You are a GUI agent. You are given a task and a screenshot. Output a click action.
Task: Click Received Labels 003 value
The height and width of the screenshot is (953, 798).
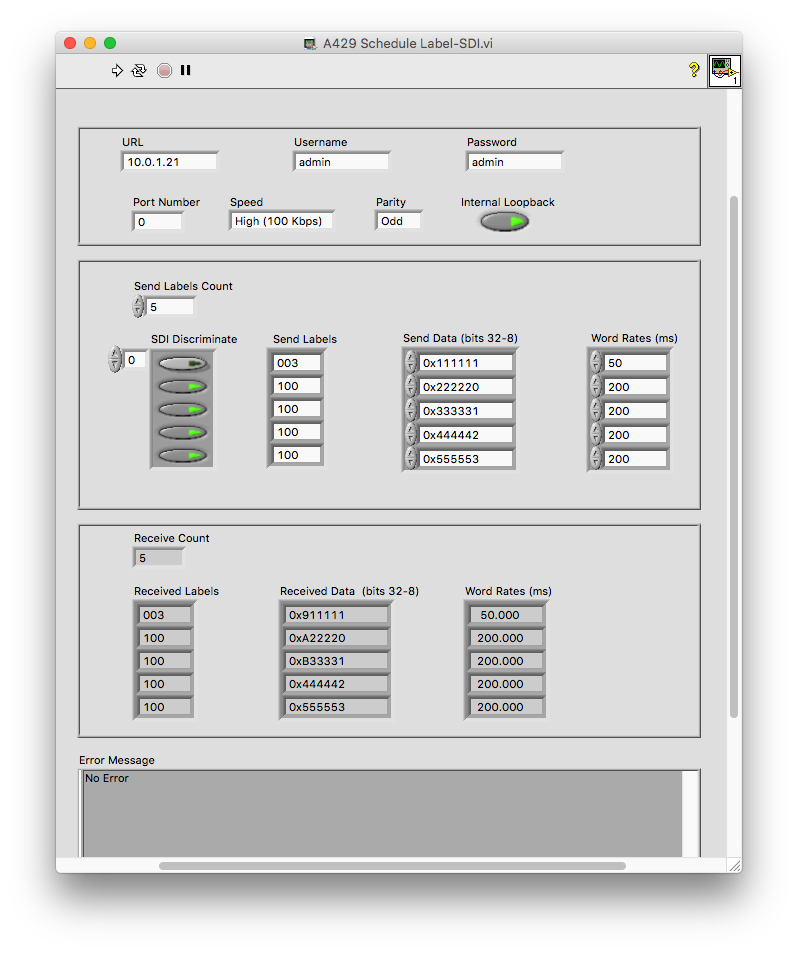tap(165, 615)
